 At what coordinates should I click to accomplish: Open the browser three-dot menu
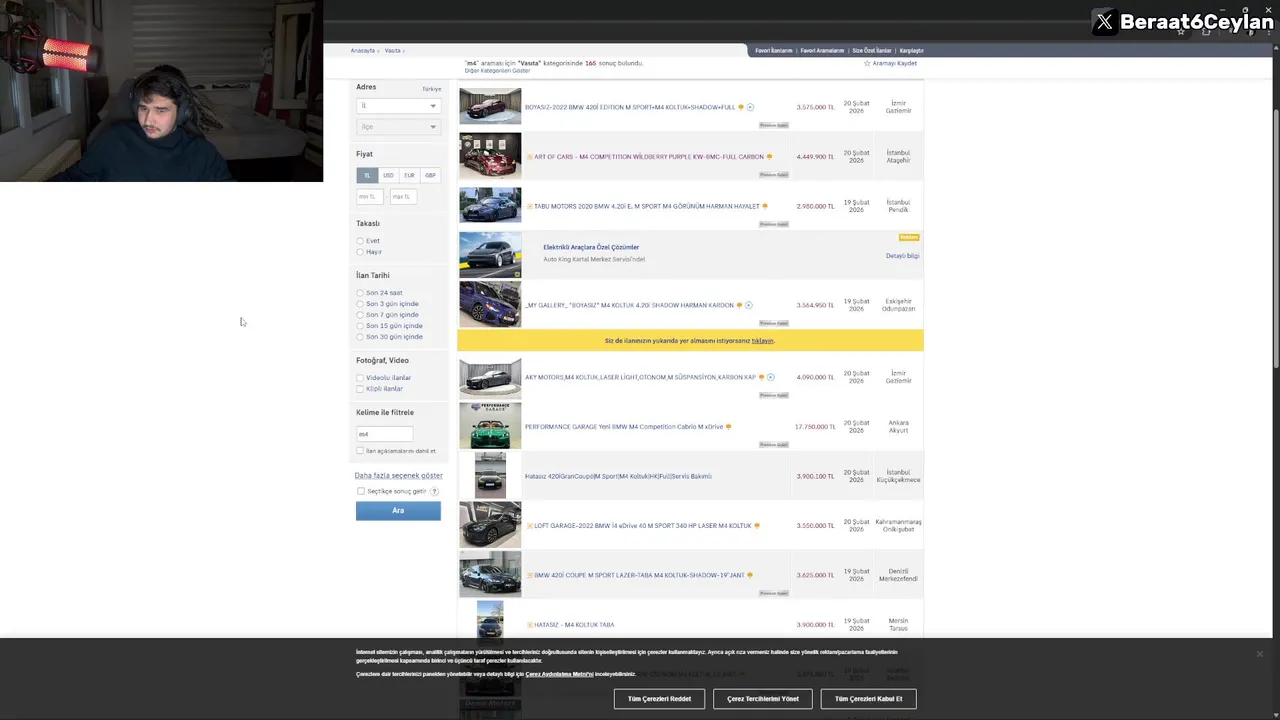coord(1270,32)
